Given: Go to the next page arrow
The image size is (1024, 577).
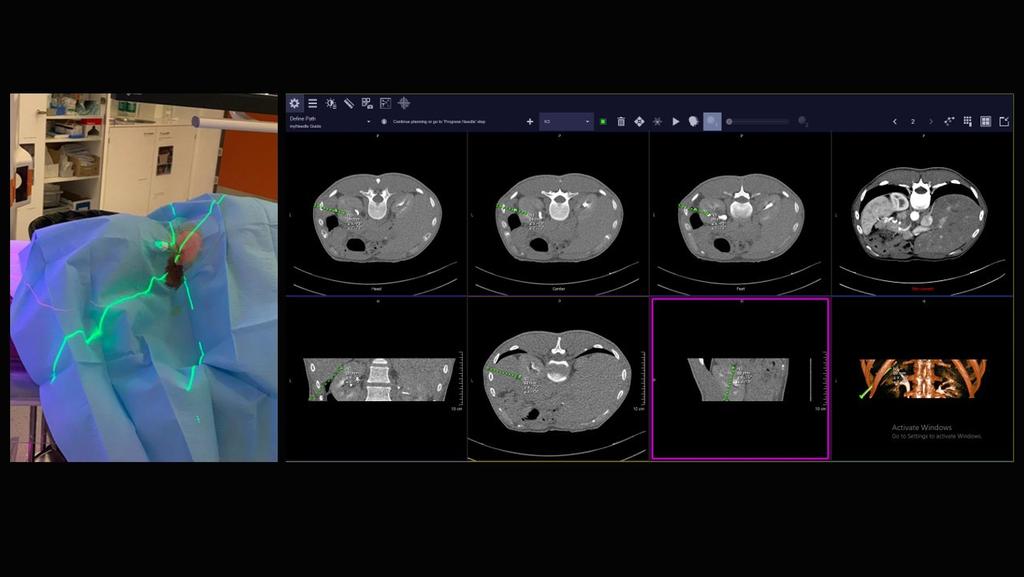Looking at the screenshot, I should pyautogui.click(x=931, y=121).
